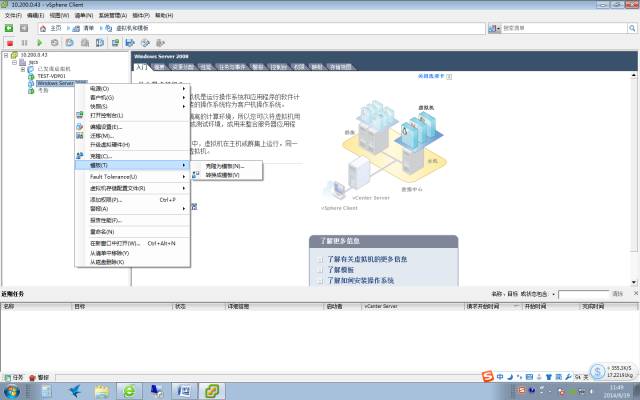Click scroll-up arrow of main panel scrollbar
The height and width of the screenshot is (400, 640).
[x=634, y=76]
